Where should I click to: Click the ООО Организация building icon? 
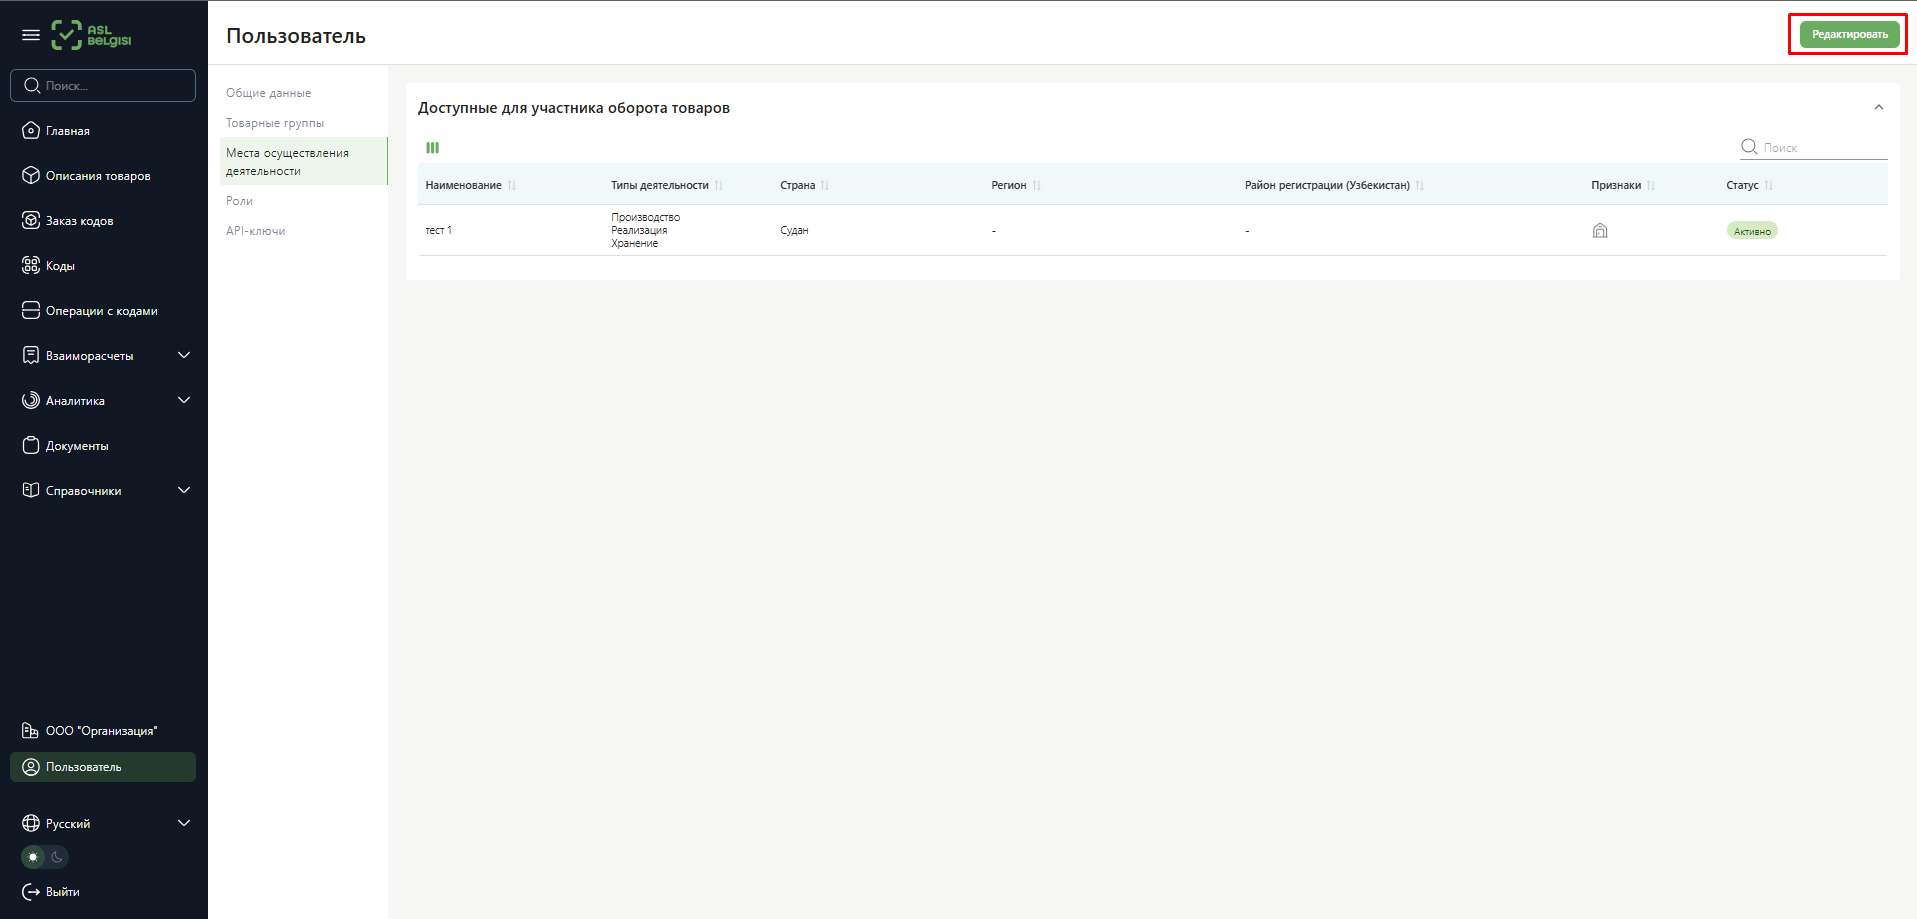[x=31, y=730]
